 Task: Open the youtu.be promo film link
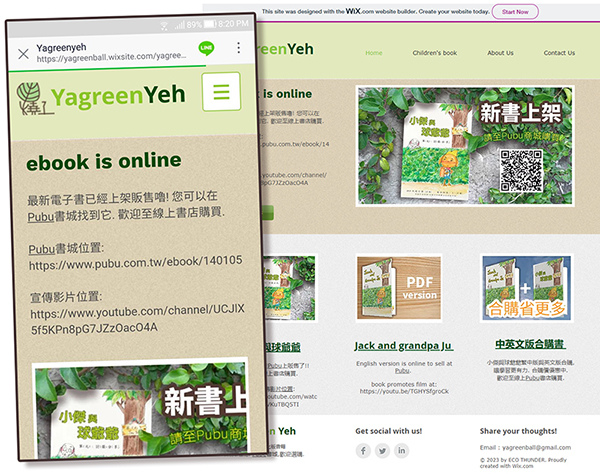pos(404,391)
